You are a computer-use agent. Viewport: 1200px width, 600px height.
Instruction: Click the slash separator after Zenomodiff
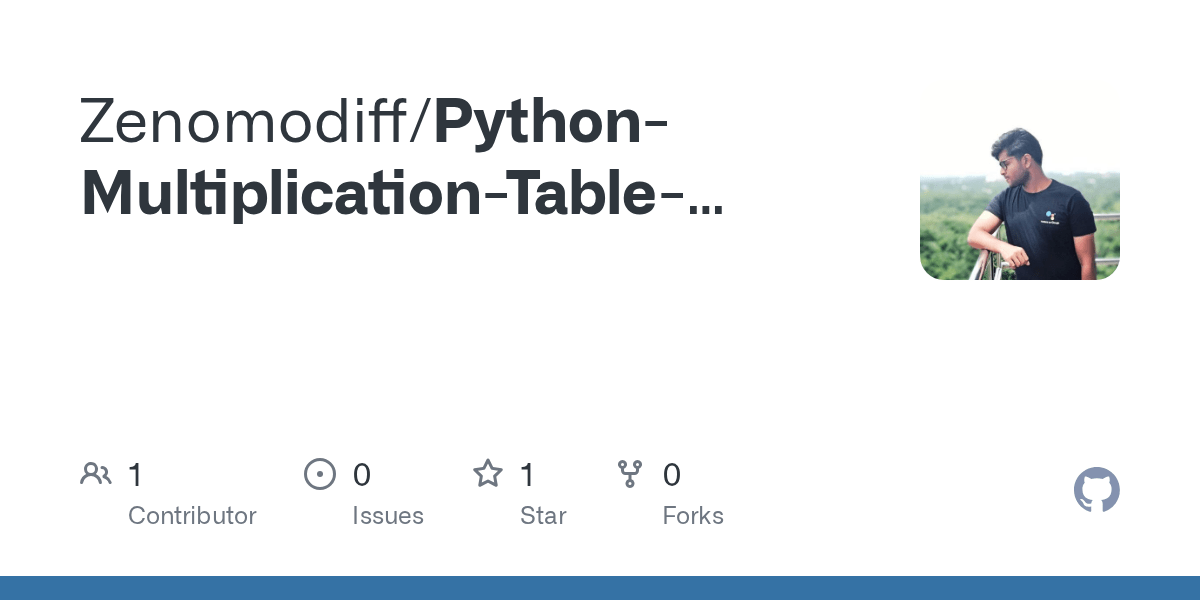point(424,121)
